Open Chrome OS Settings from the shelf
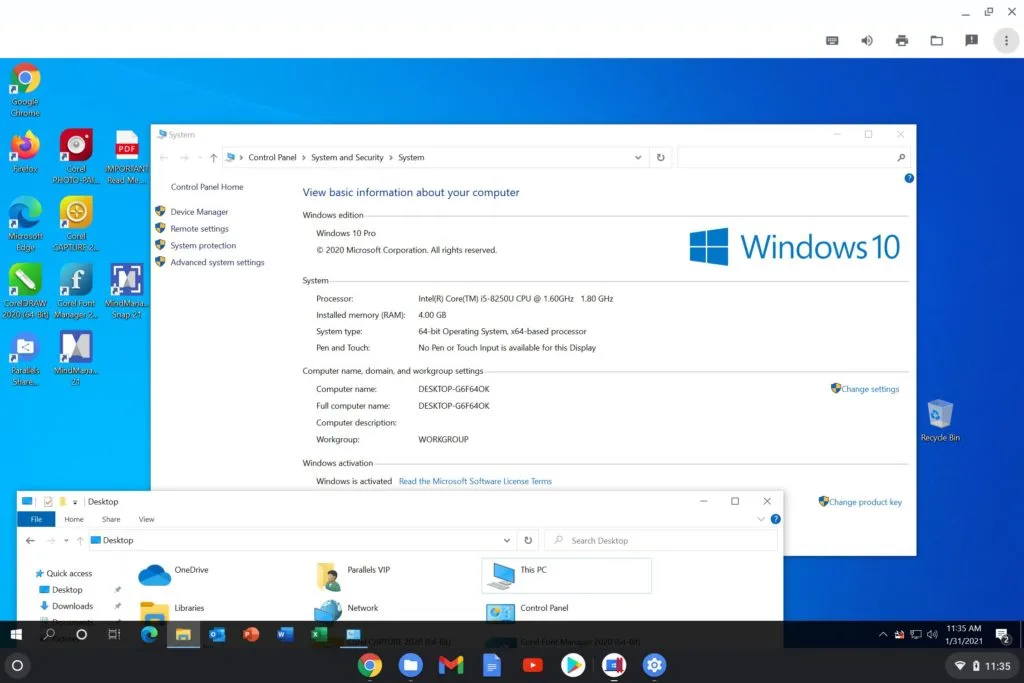The width and height of the screenshot is (1024, 683). (x=654, y=664)
